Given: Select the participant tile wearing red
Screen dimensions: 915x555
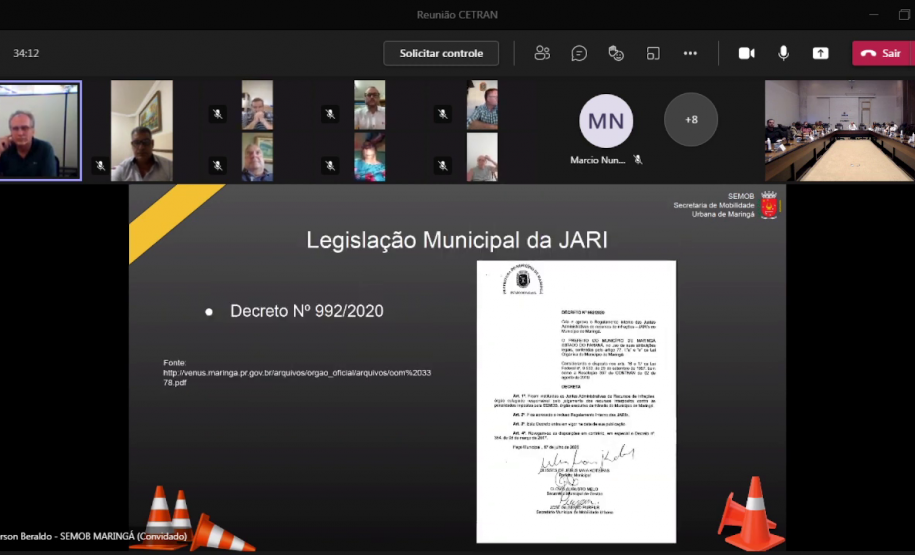Looking at the screenshot, I should click(x=369, y=157).
